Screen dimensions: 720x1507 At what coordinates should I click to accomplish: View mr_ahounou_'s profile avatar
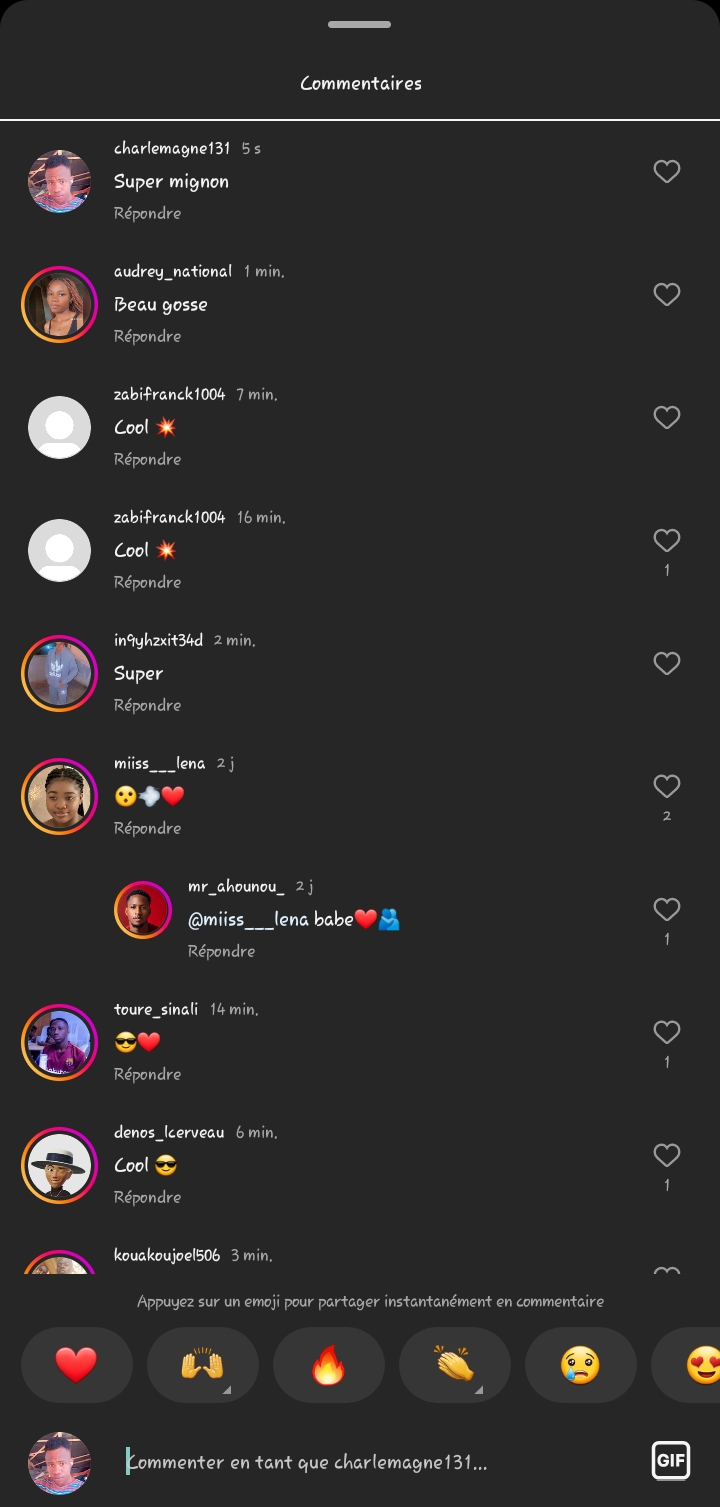click(x=143, y=910)
